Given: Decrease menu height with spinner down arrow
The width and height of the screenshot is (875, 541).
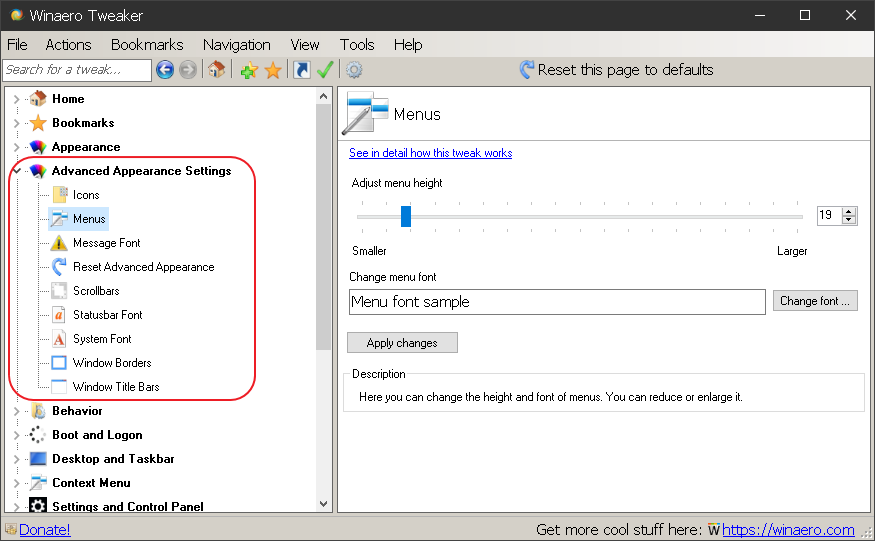Looking at the screenshot, I should point(849,219).
